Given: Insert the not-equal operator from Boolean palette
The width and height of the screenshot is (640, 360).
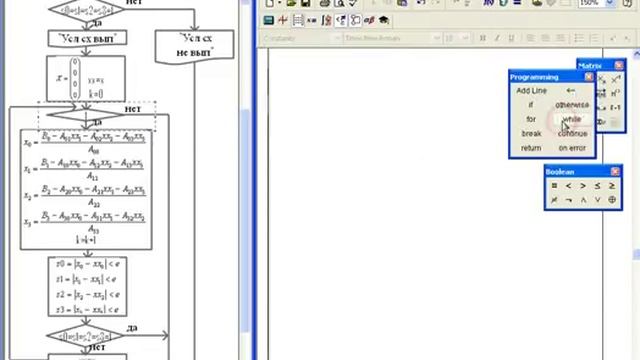Looking at the screenshot, I should pos(554,200).
